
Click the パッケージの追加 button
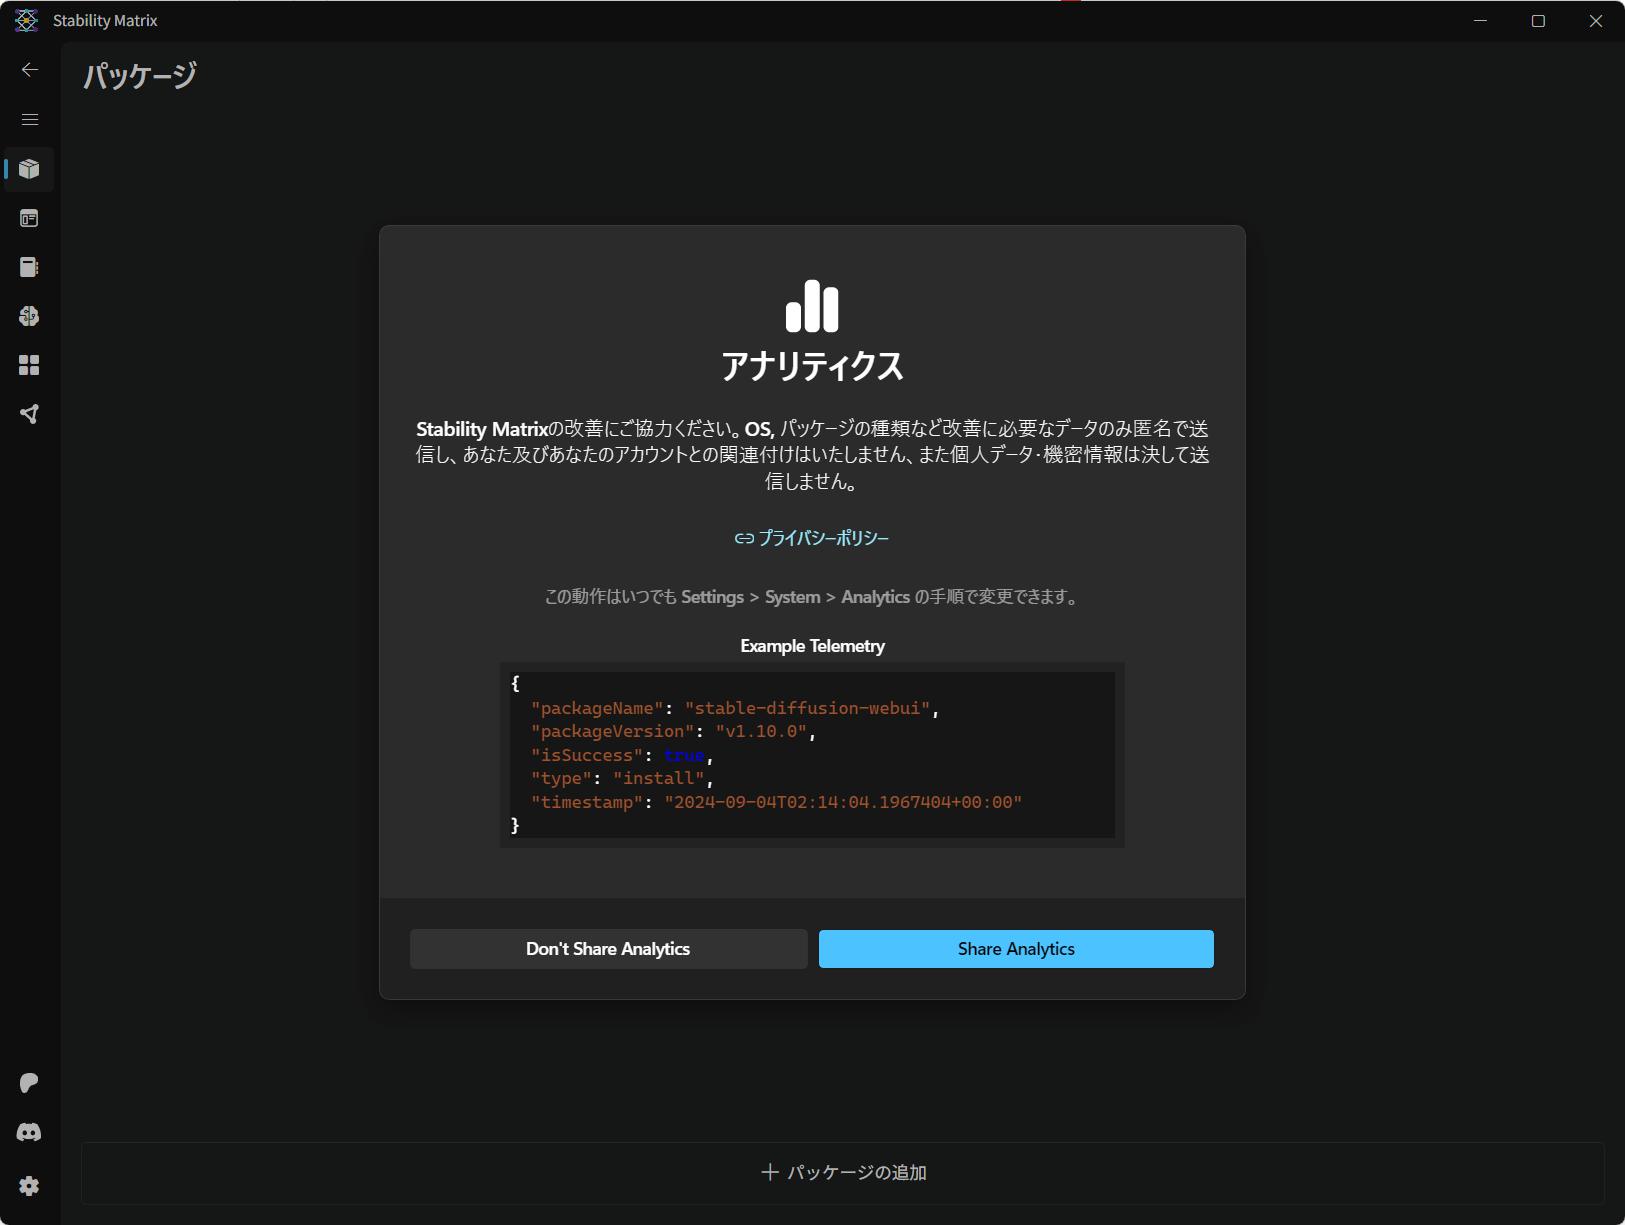843,1172
